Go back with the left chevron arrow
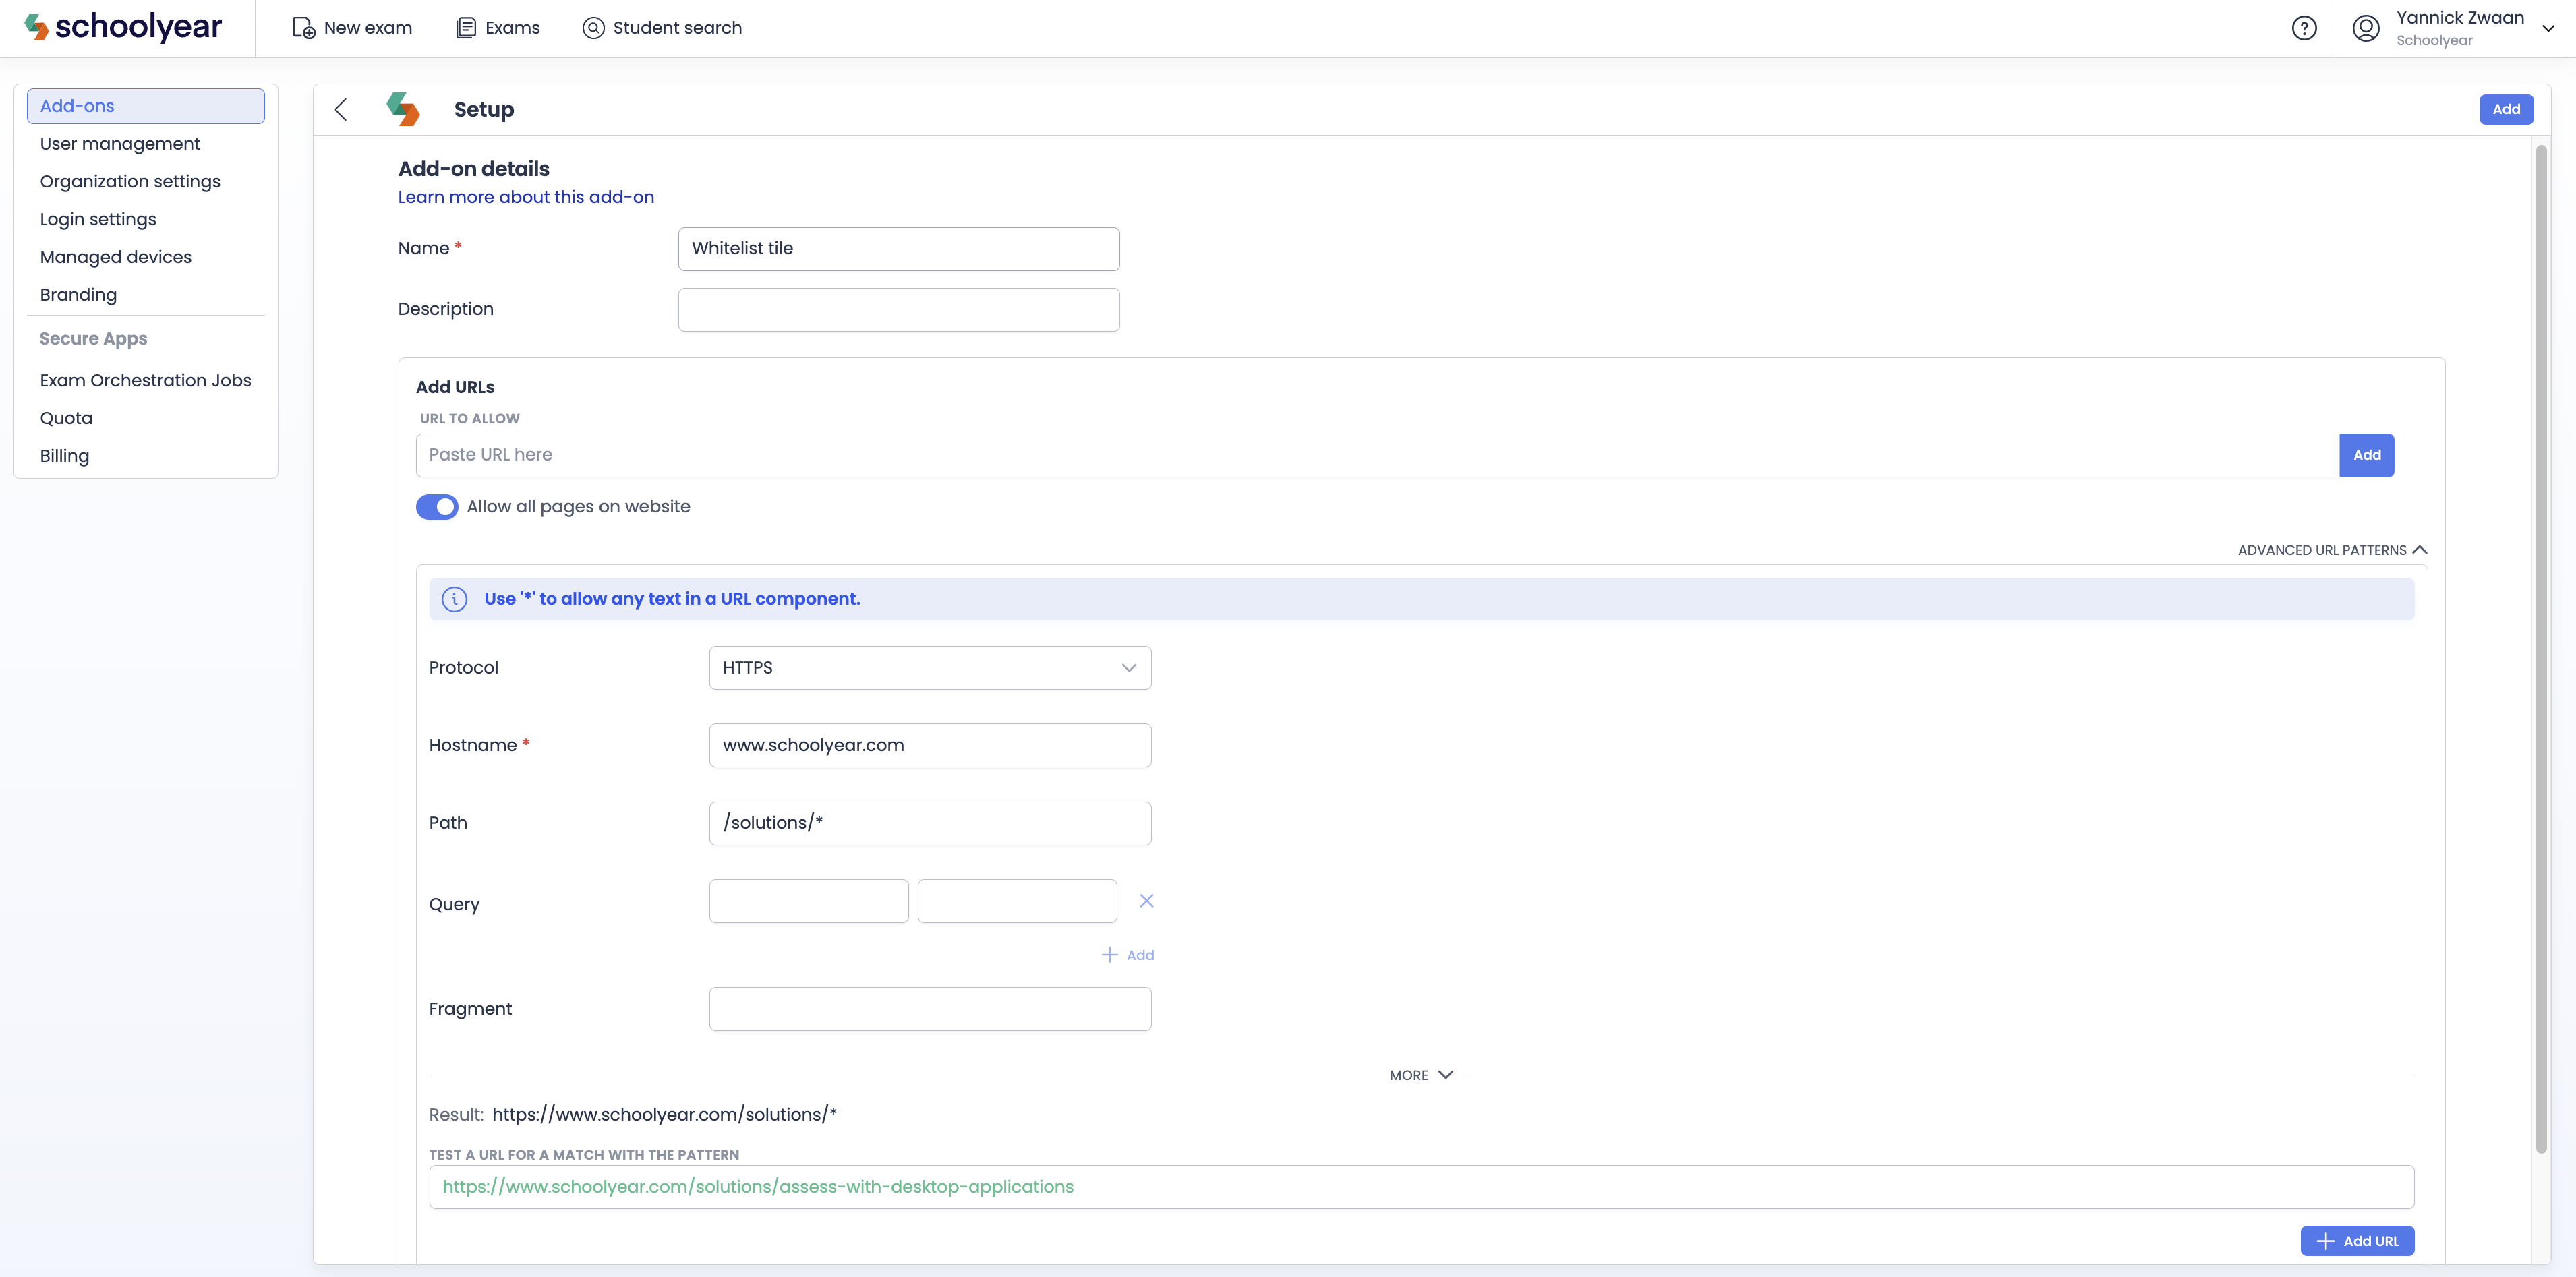The image size is (2576, 1277). pyautogui.click(x=341, y=109)
